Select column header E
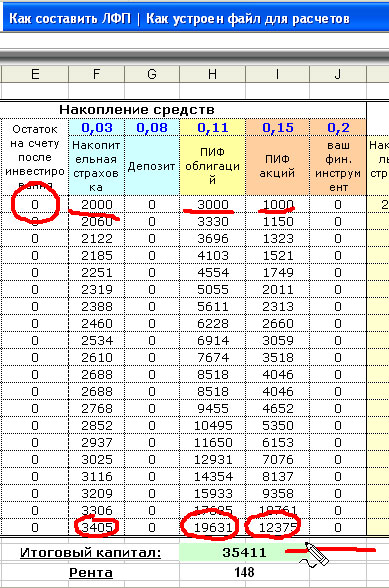Image resolution: width=389 pixels, height=588 pixels. click(x=35, y=74)
